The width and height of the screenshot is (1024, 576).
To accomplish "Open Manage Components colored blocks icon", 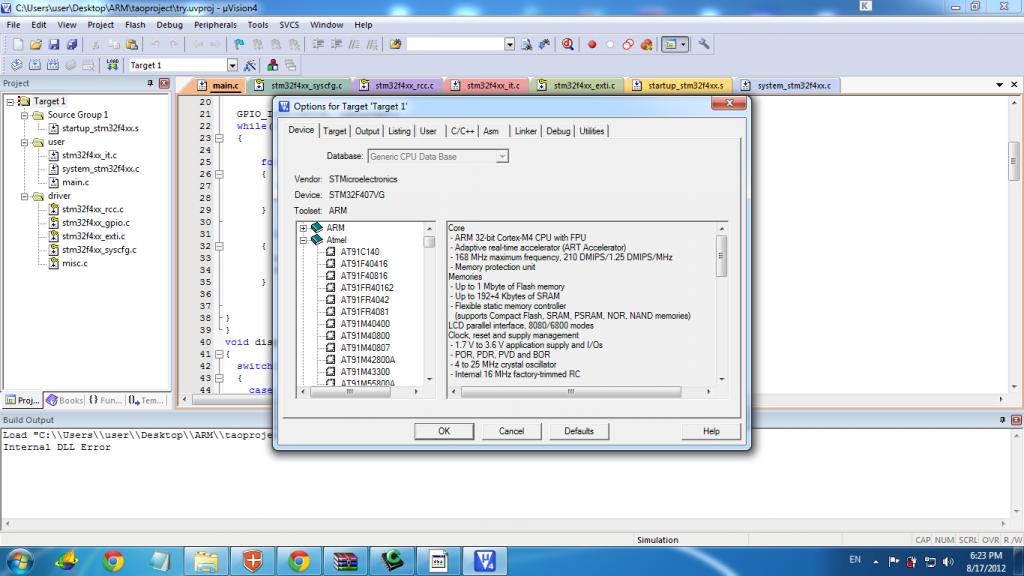I will [272, 65].
